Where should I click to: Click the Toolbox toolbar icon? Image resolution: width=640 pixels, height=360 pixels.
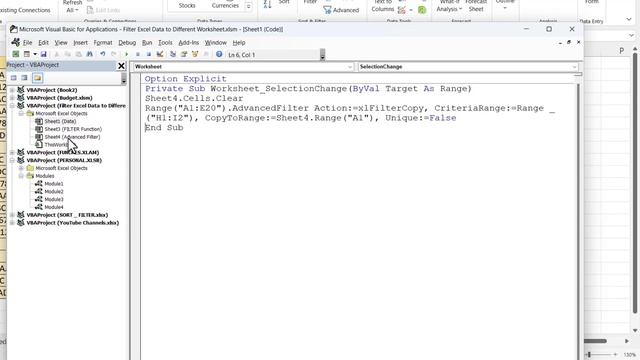(206, 54)
